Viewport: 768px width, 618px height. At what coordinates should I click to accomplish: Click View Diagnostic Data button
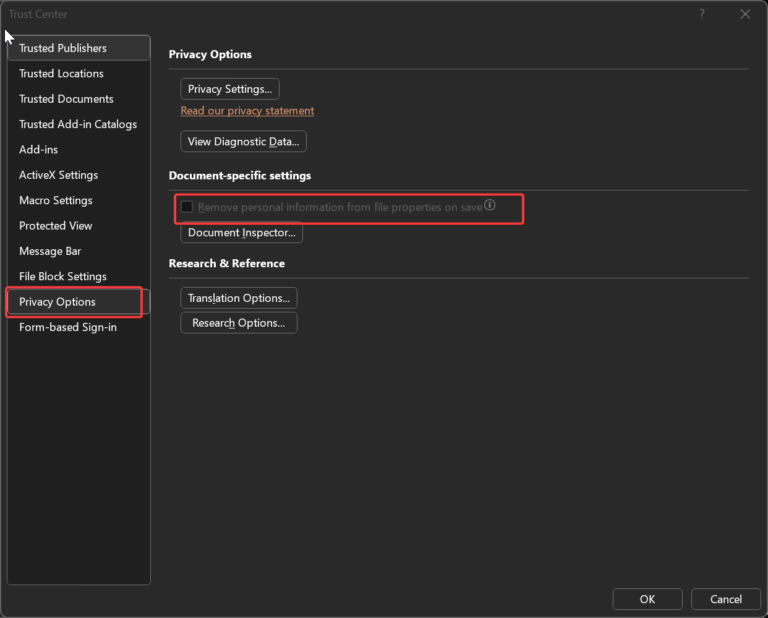[243, 142]
